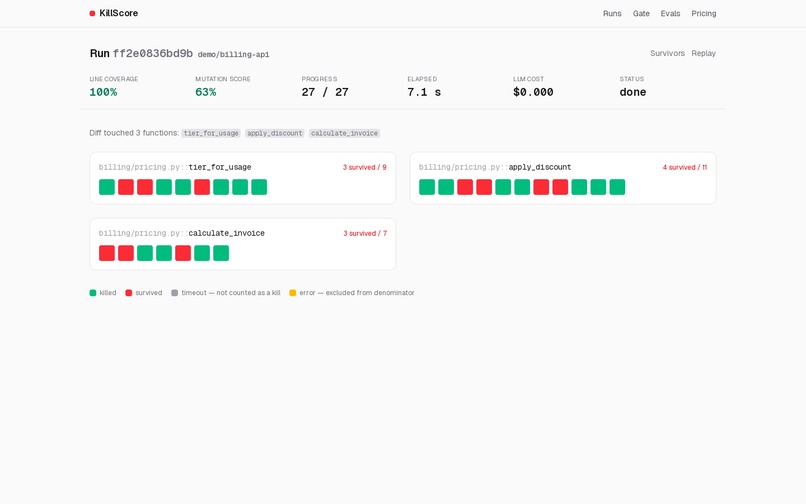Screen dimensions: 806x504
Task: Select seventh mutant square in apply_discount
Action: point(541,187)
